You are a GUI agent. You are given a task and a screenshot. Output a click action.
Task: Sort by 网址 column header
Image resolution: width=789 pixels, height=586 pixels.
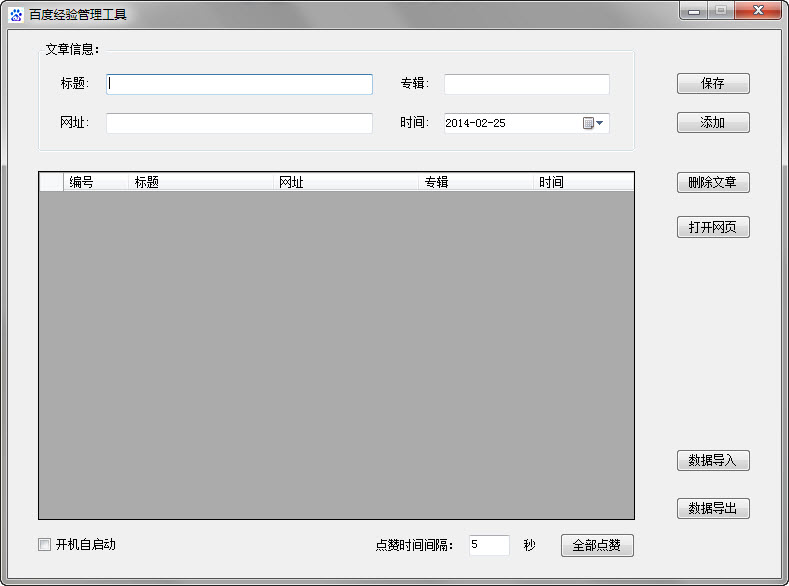pyautogui.click(x=346, y=182)
